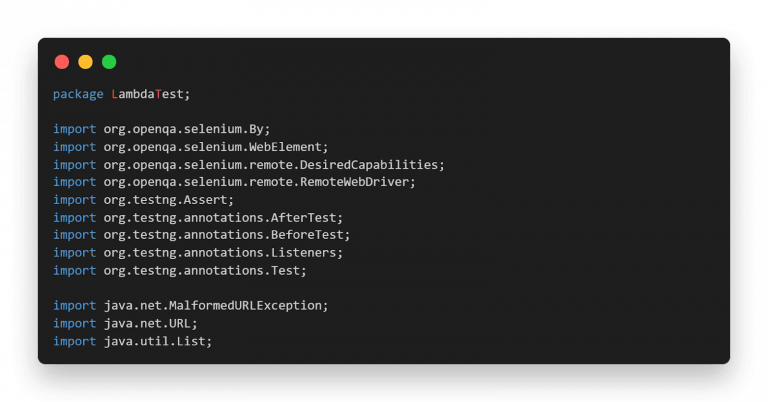Click the yellow minimize dot

[x=85, y=62]
